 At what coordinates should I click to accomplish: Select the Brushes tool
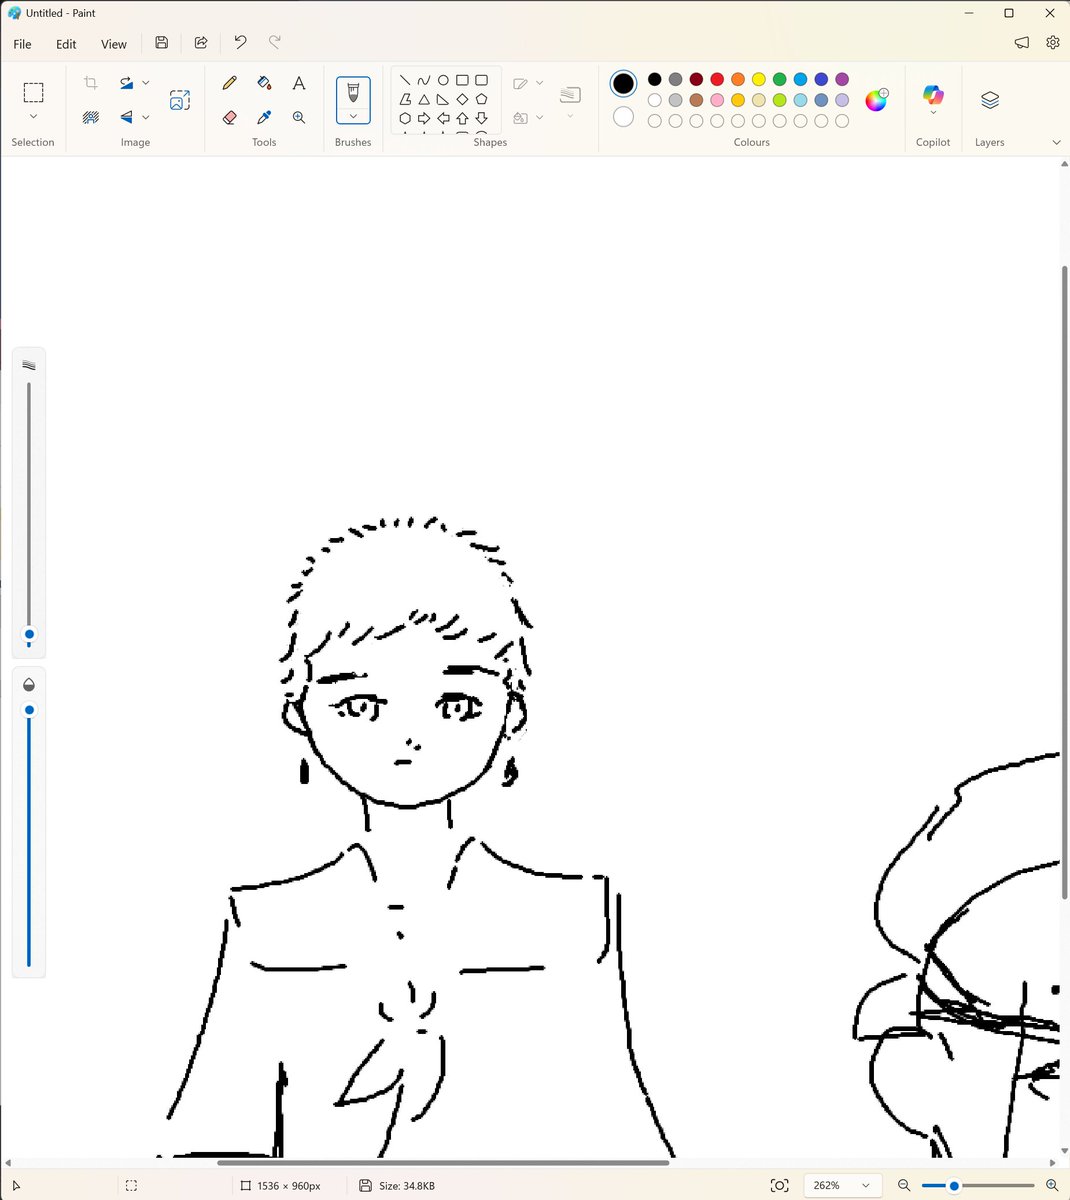(x=353, y=92)
